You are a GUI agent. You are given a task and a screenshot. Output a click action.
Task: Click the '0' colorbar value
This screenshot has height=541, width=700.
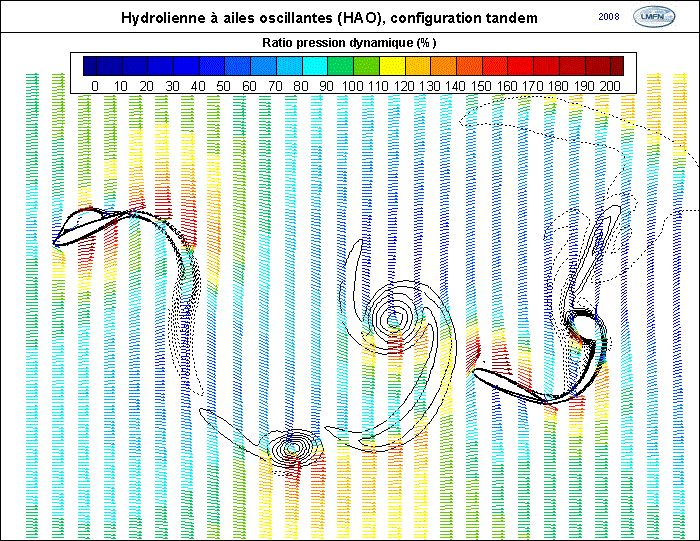pos(95,86)
